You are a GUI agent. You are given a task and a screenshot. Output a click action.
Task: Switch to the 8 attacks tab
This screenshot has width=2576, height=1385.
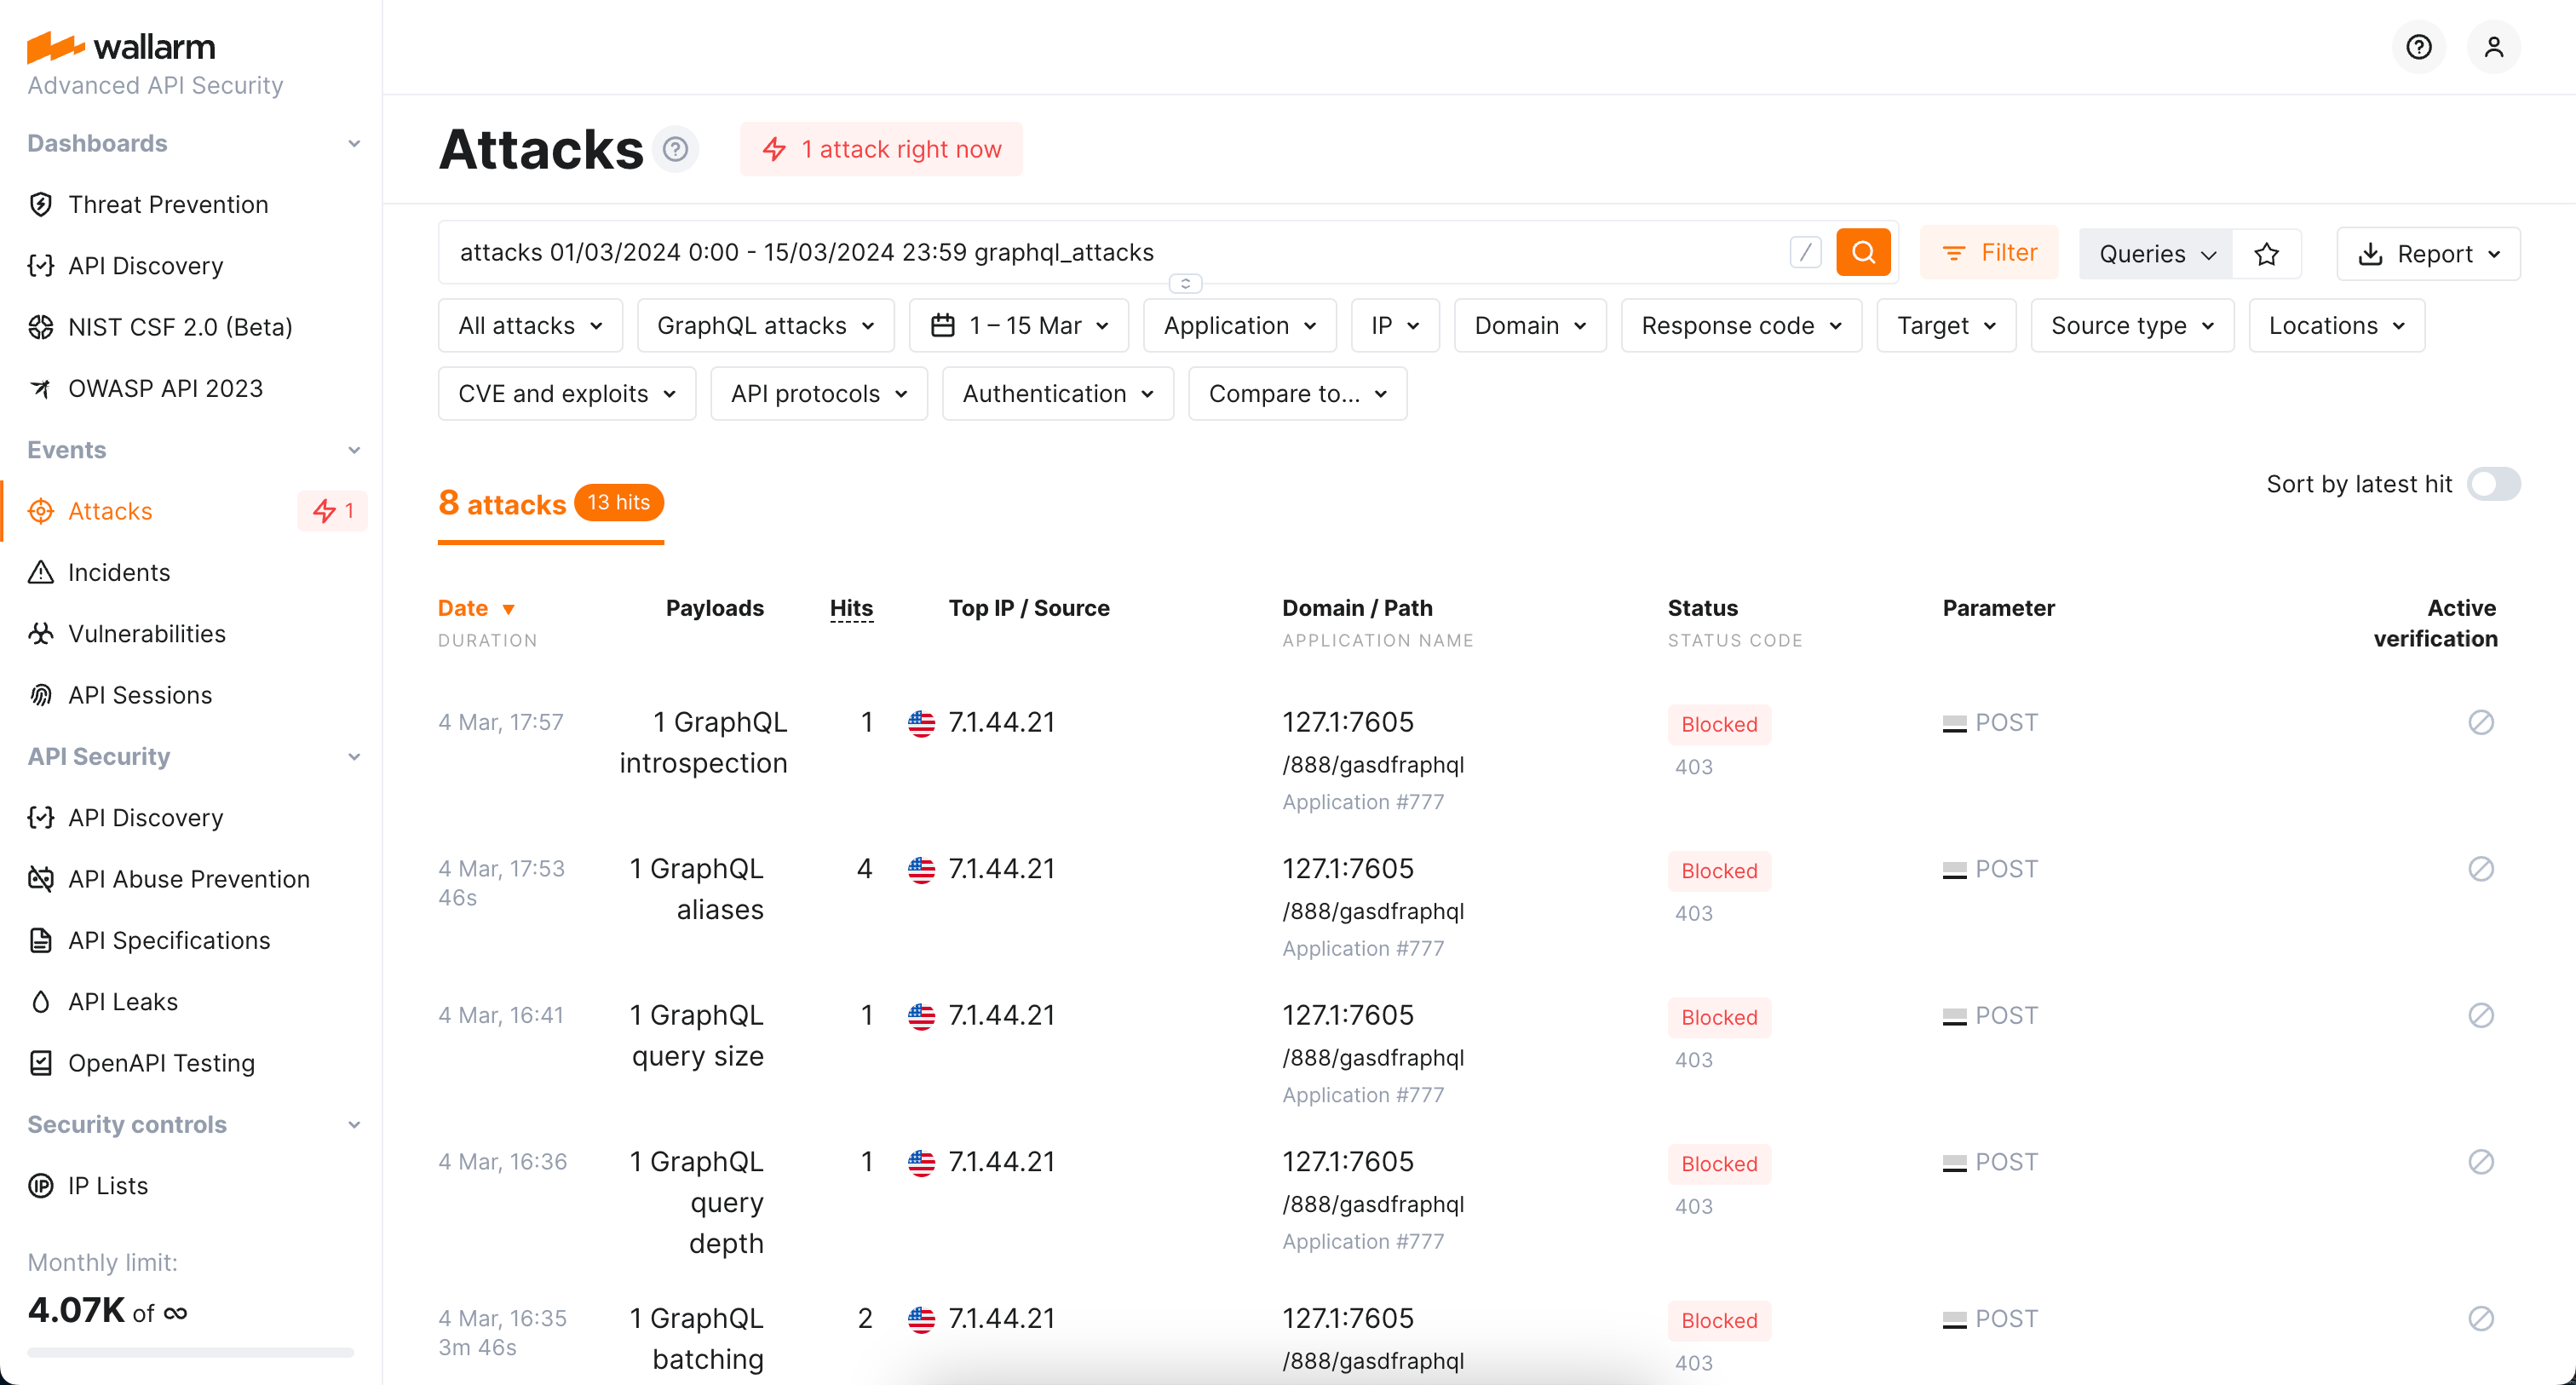click(501, 504)
